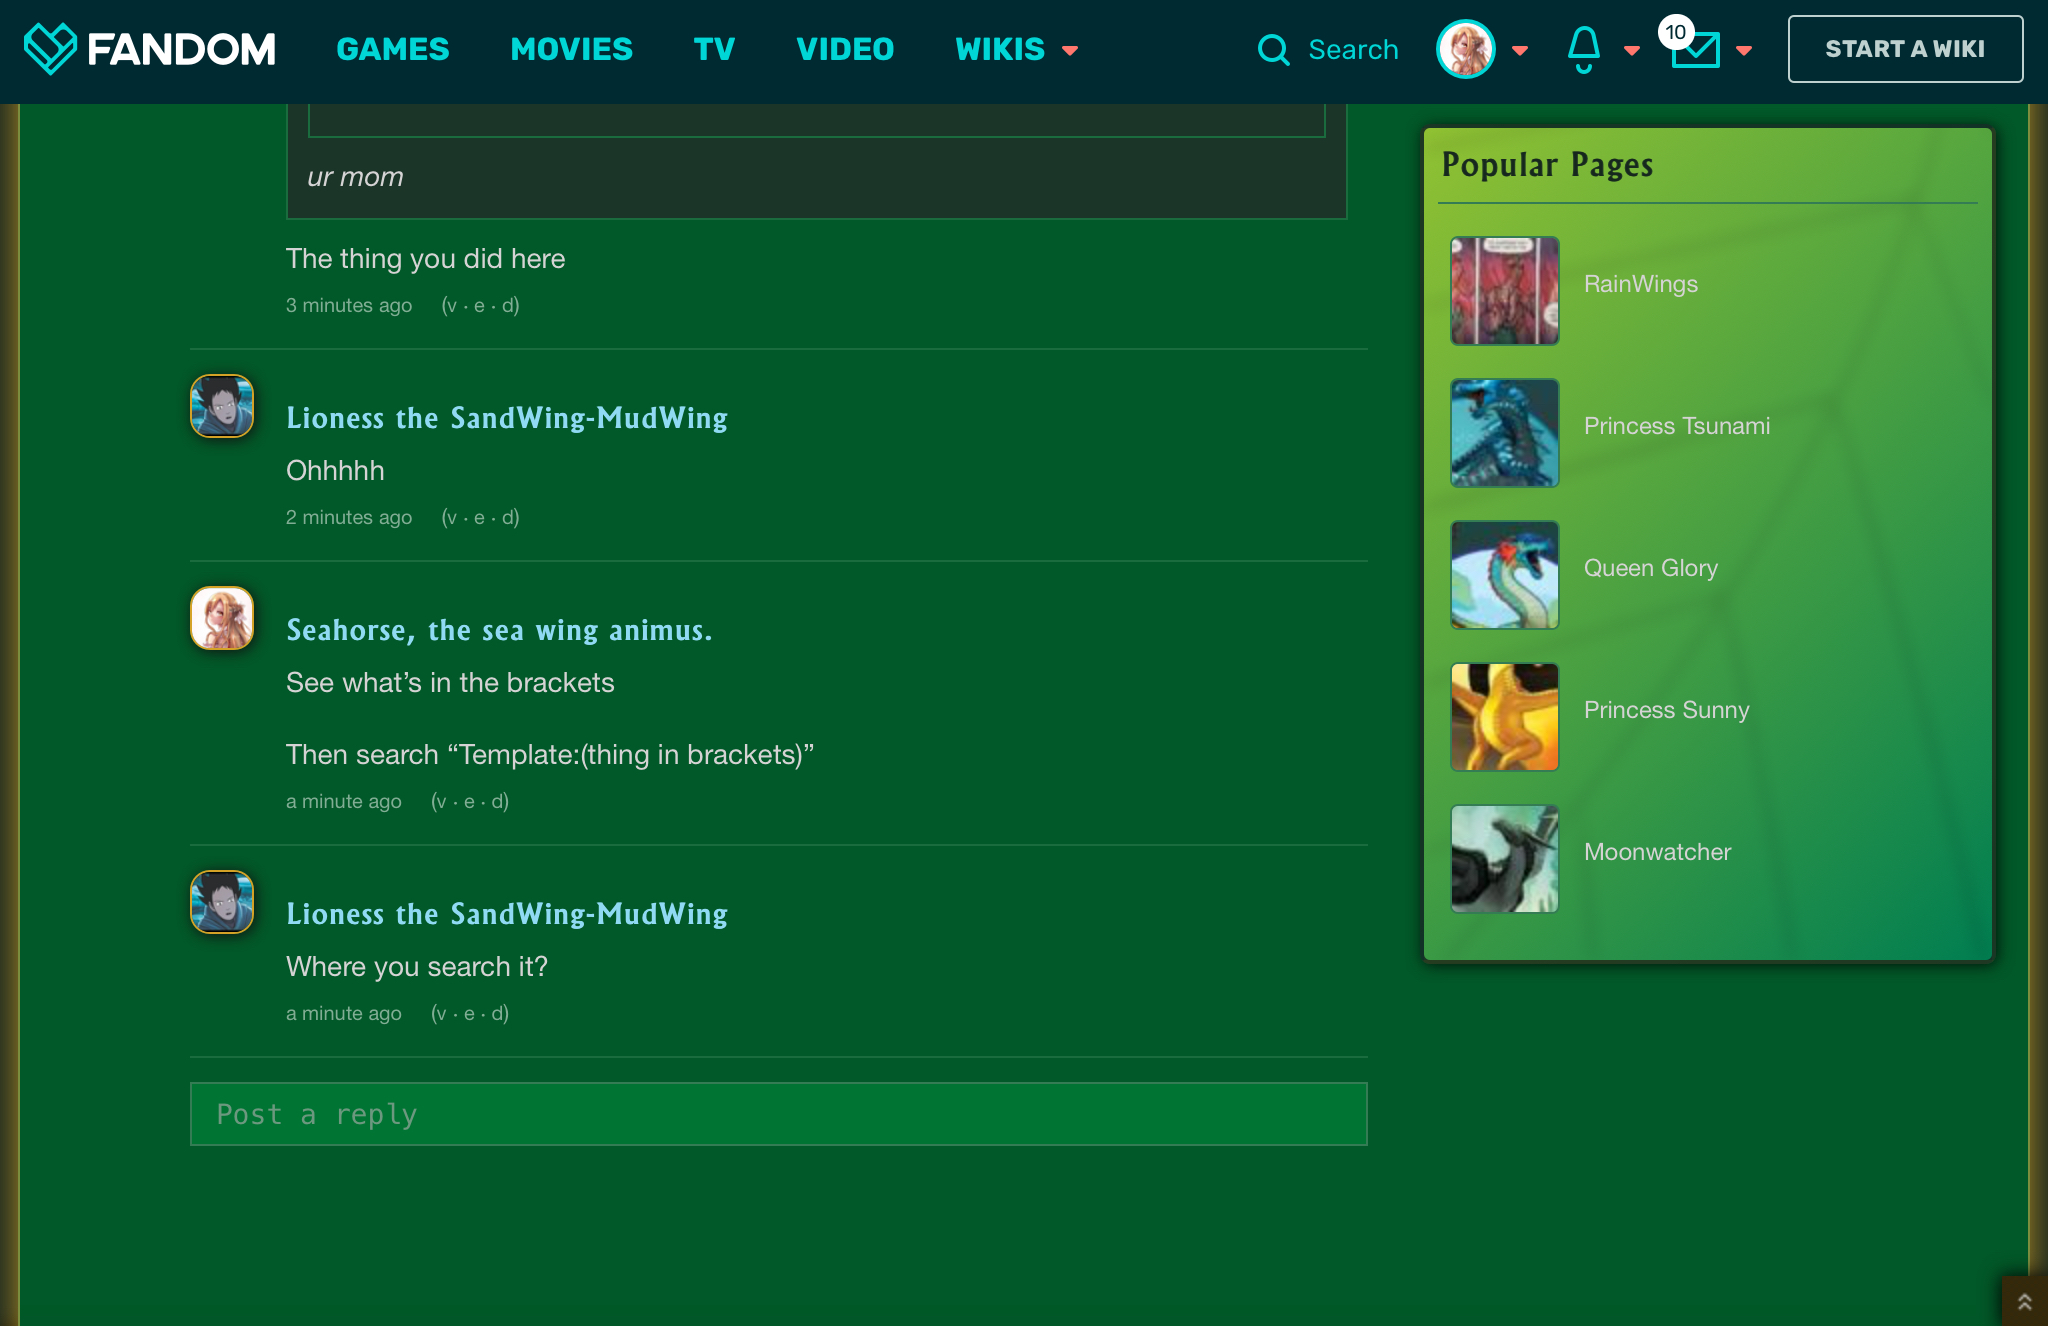This screenshot has height=1326, width=2048.
Task: Click the user avatar in header
Action: tap(1465, 49)
